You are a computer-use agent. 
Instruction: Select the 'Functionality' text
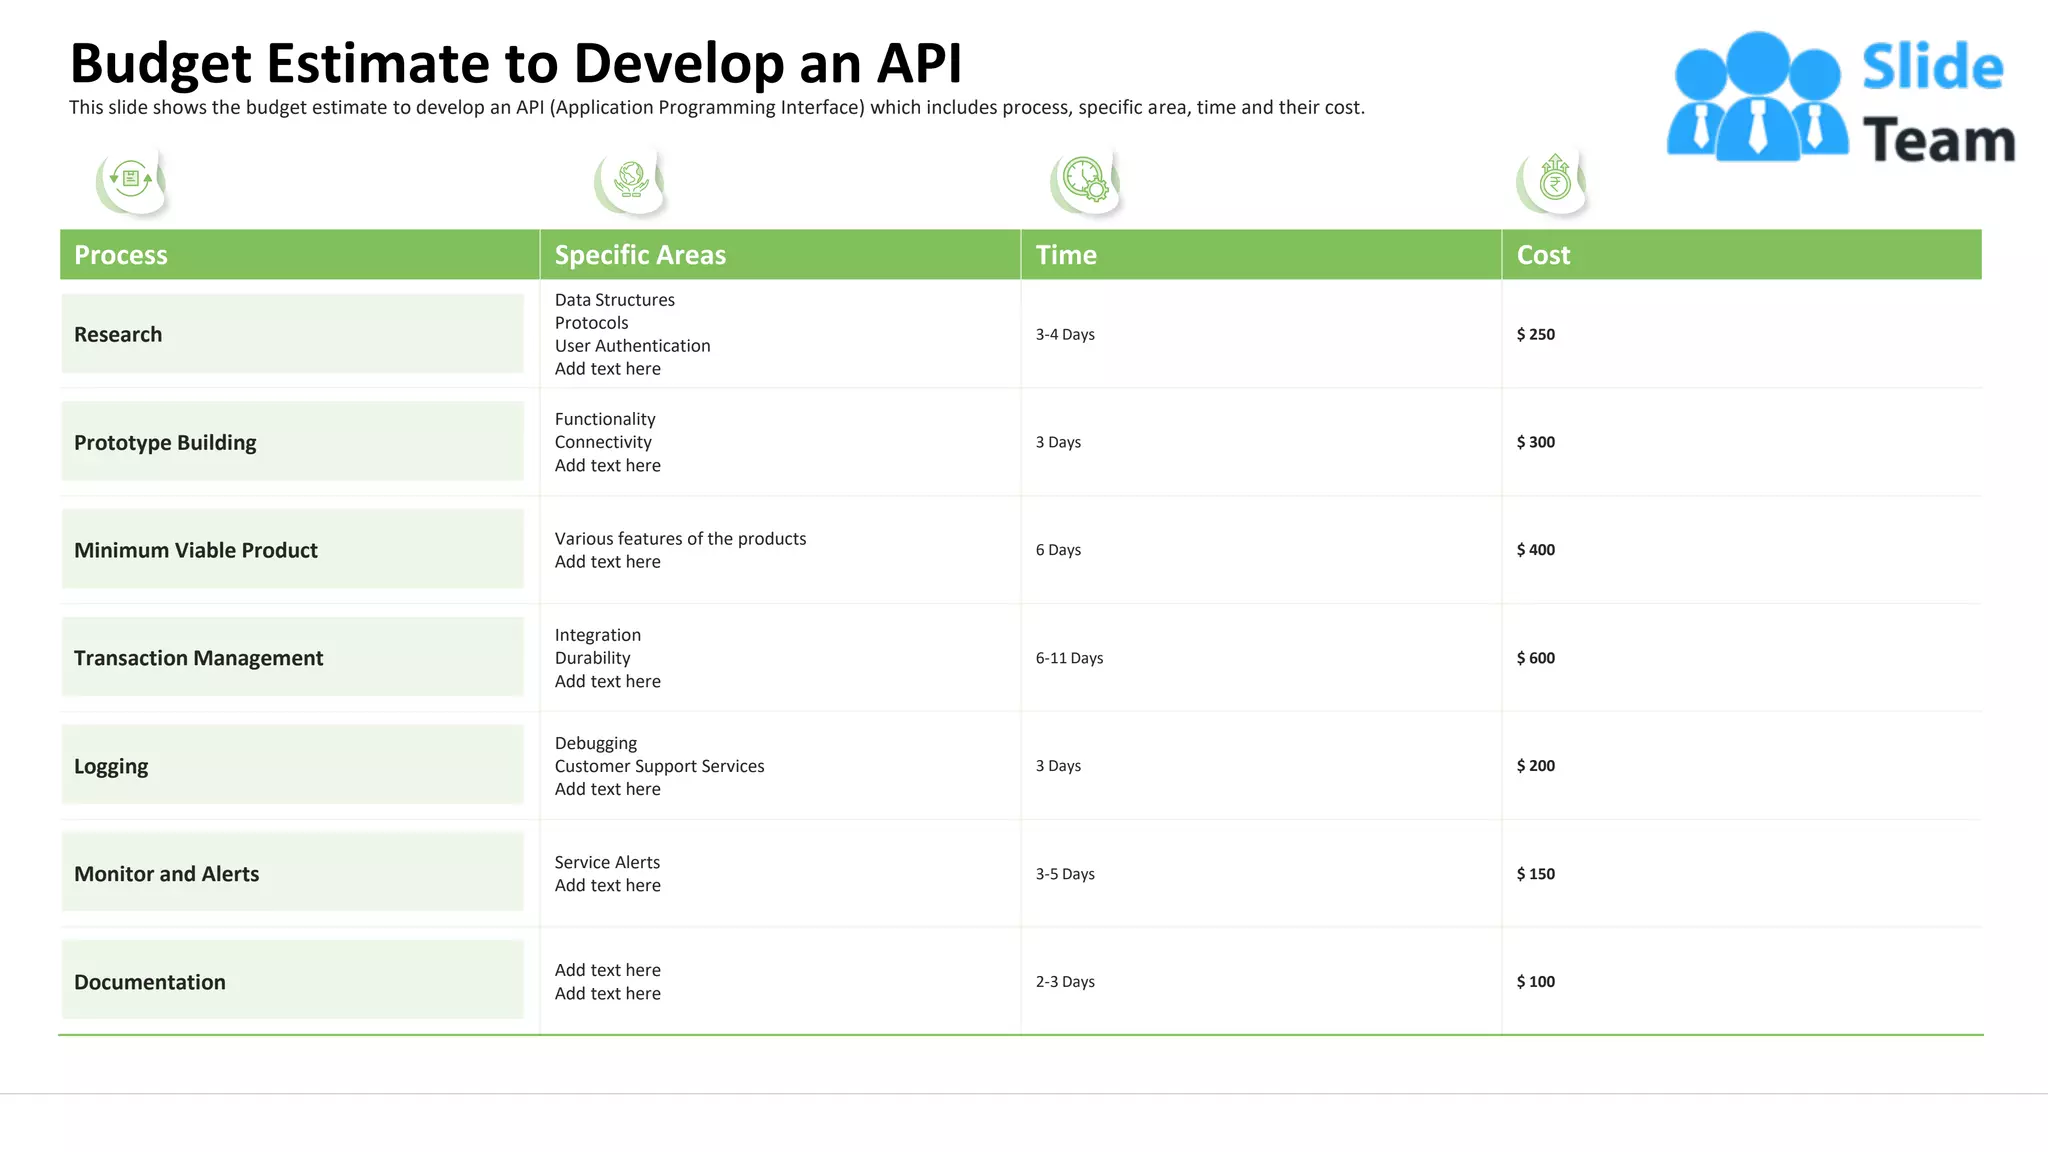point(605,419)
